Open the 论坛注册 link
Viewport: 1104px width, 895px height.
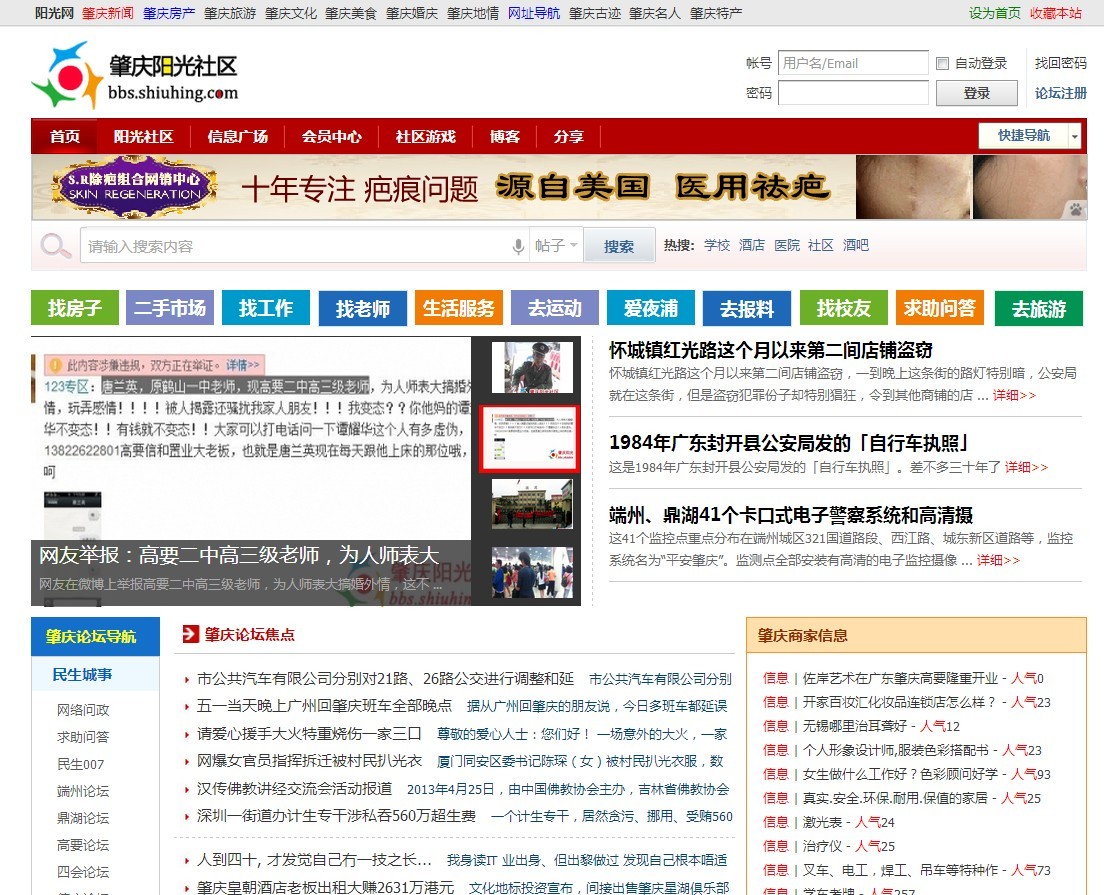click(x=1060, y=93)
